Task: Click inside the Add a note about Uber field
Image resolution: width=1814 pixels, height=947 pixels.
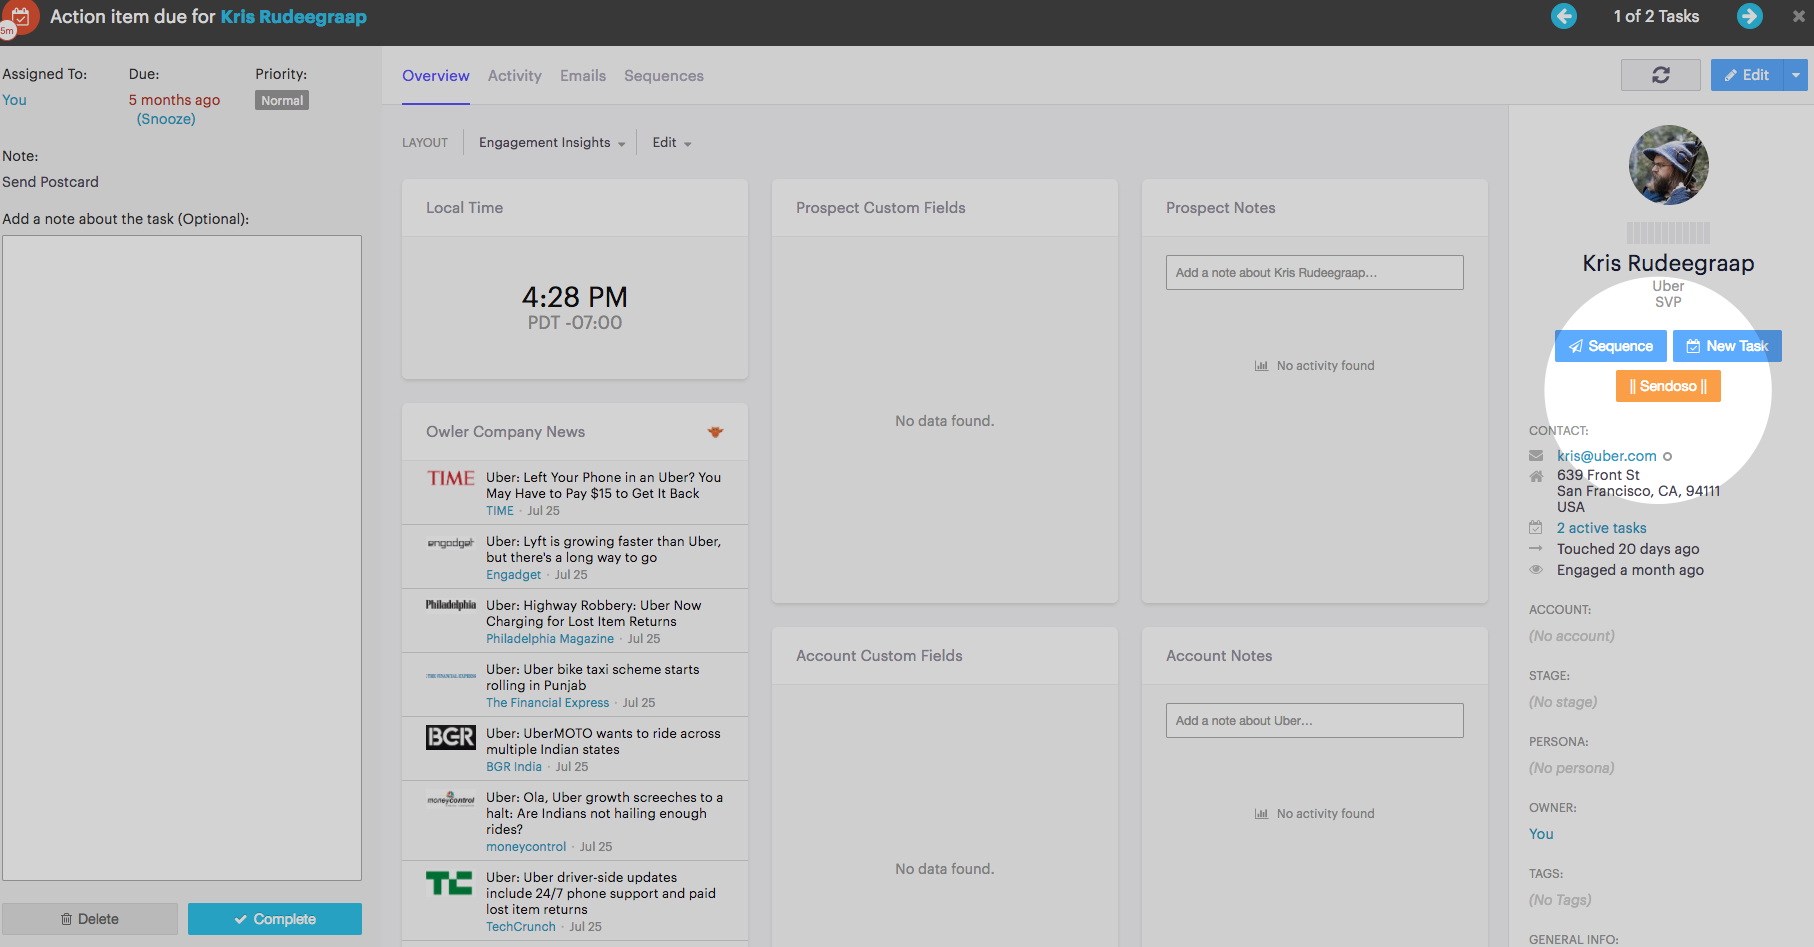Action: pyautogui.click(x=1314, y=720)
